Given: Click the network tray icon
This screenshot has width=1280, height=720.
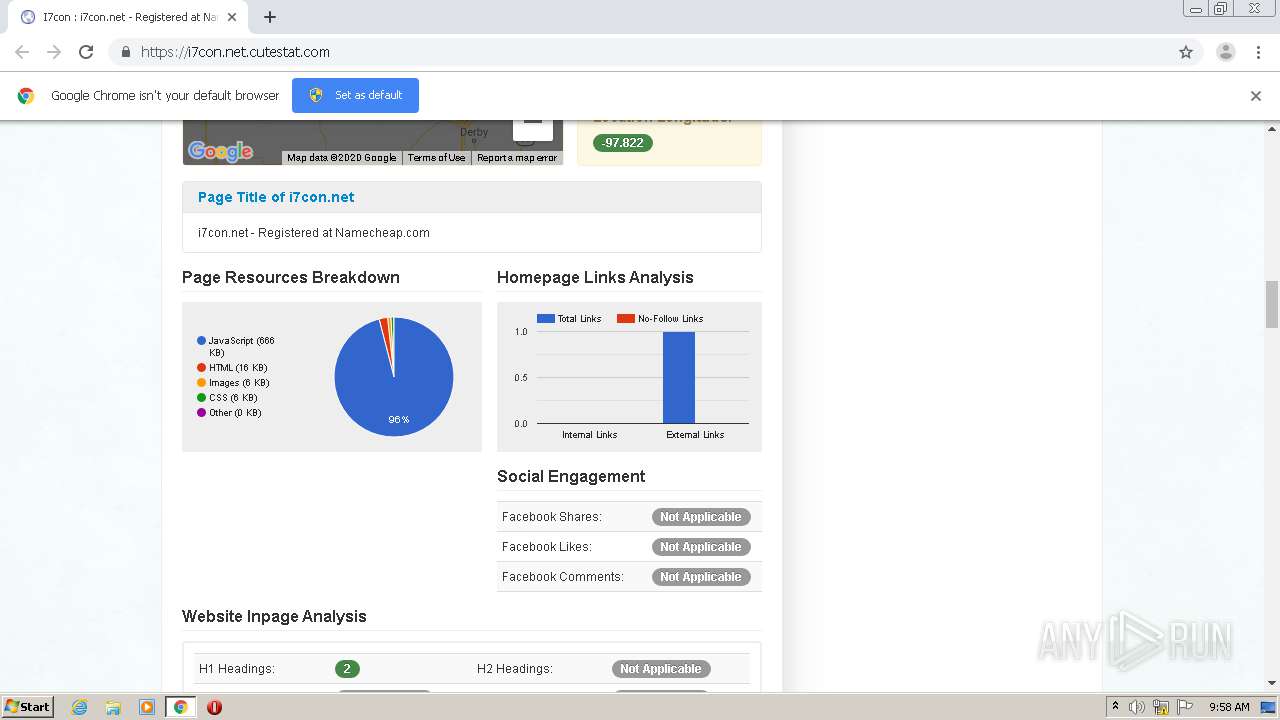Looking at the screenshot, I should [1161, 707].
